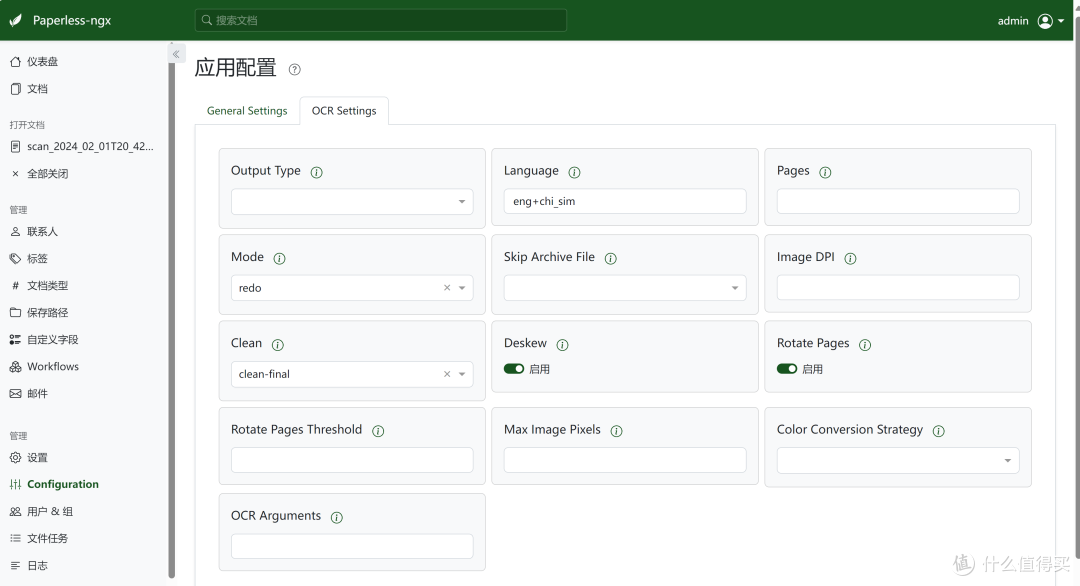The width and height of the screenshot is (1080, 586).
Task: Click the Max Image Pixels info icon
Action: (616, 430)
